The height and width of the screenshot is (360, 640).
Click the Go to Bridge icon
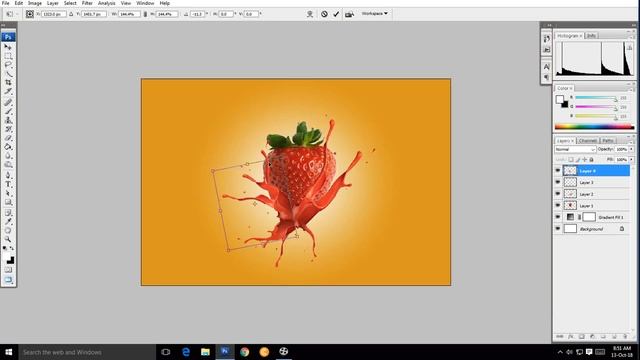pos(349,14)
